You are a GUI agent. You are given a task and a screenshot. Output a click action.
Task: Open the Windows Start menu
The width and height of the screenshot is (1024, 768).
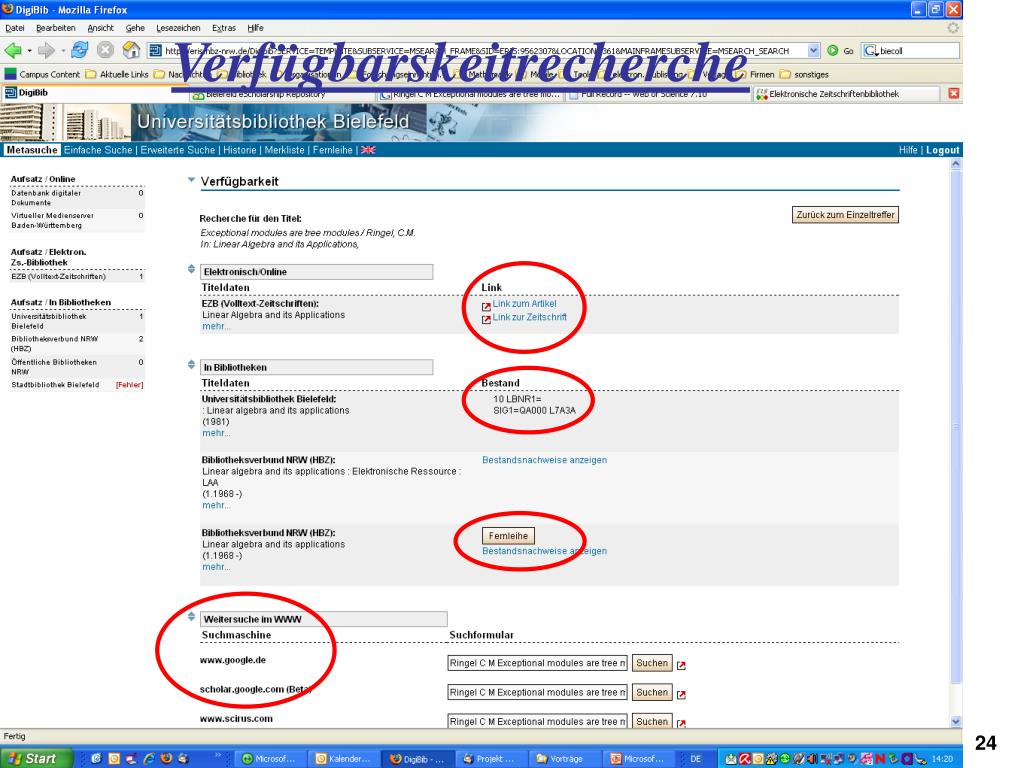(x=36, y=758)
